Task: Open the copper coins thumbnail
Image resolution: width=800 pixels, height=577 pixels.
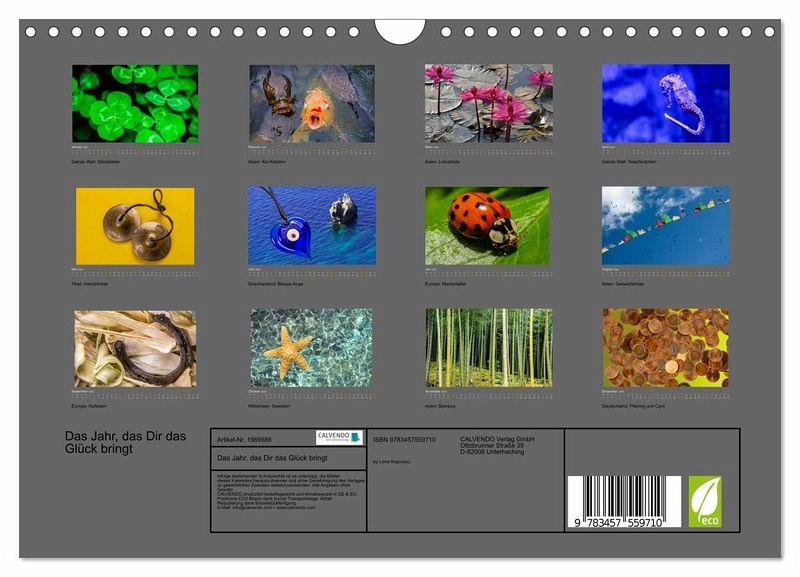Action: pyautogui.click(x=666, y=348)
